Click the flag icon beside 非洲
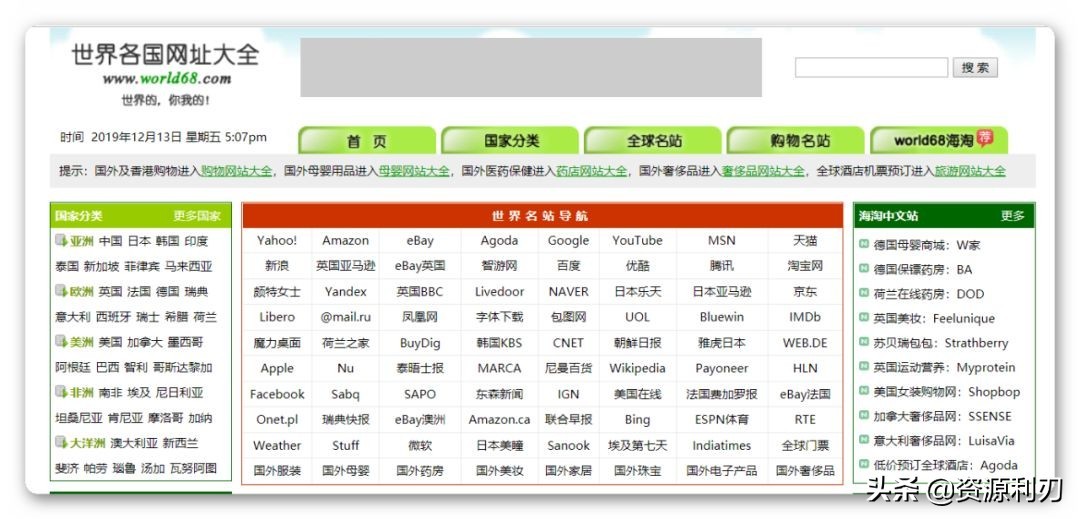 pos(62,393)
